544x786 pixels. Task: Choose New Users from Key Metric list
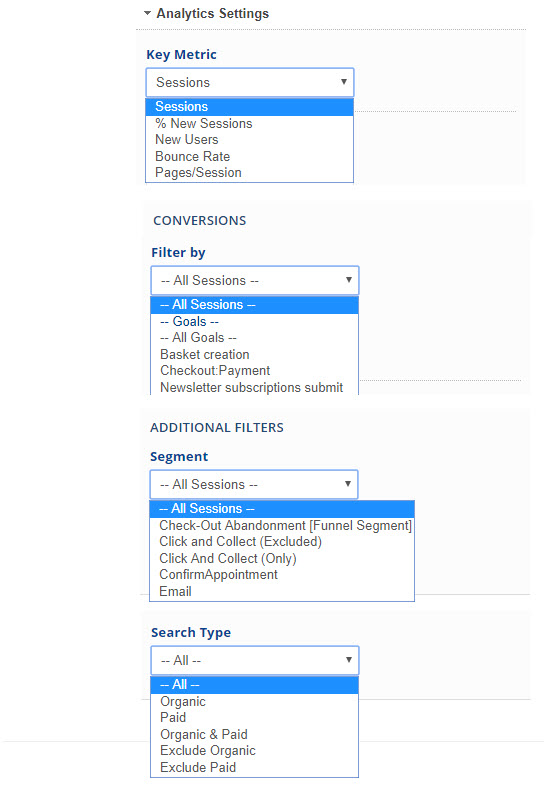coord(249,139)
